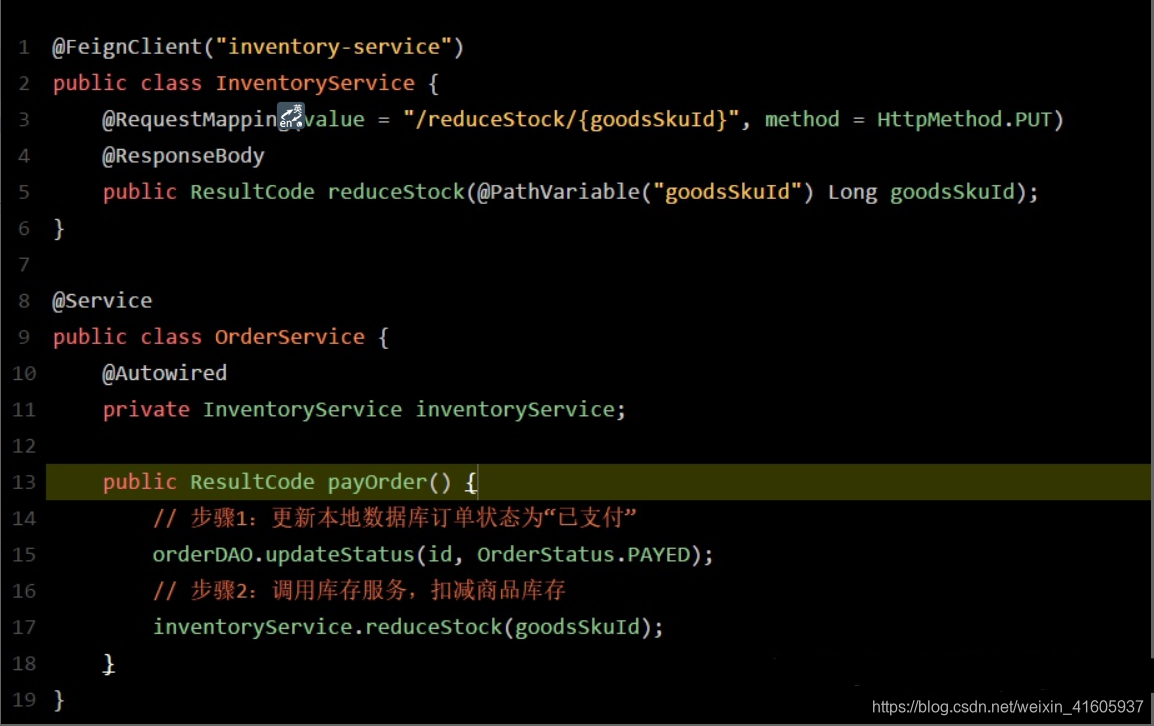This screenshot has width=1154, height=726.
Task: Click the reduceStock method declaration on line 5
Action: (x=396, y=192)
